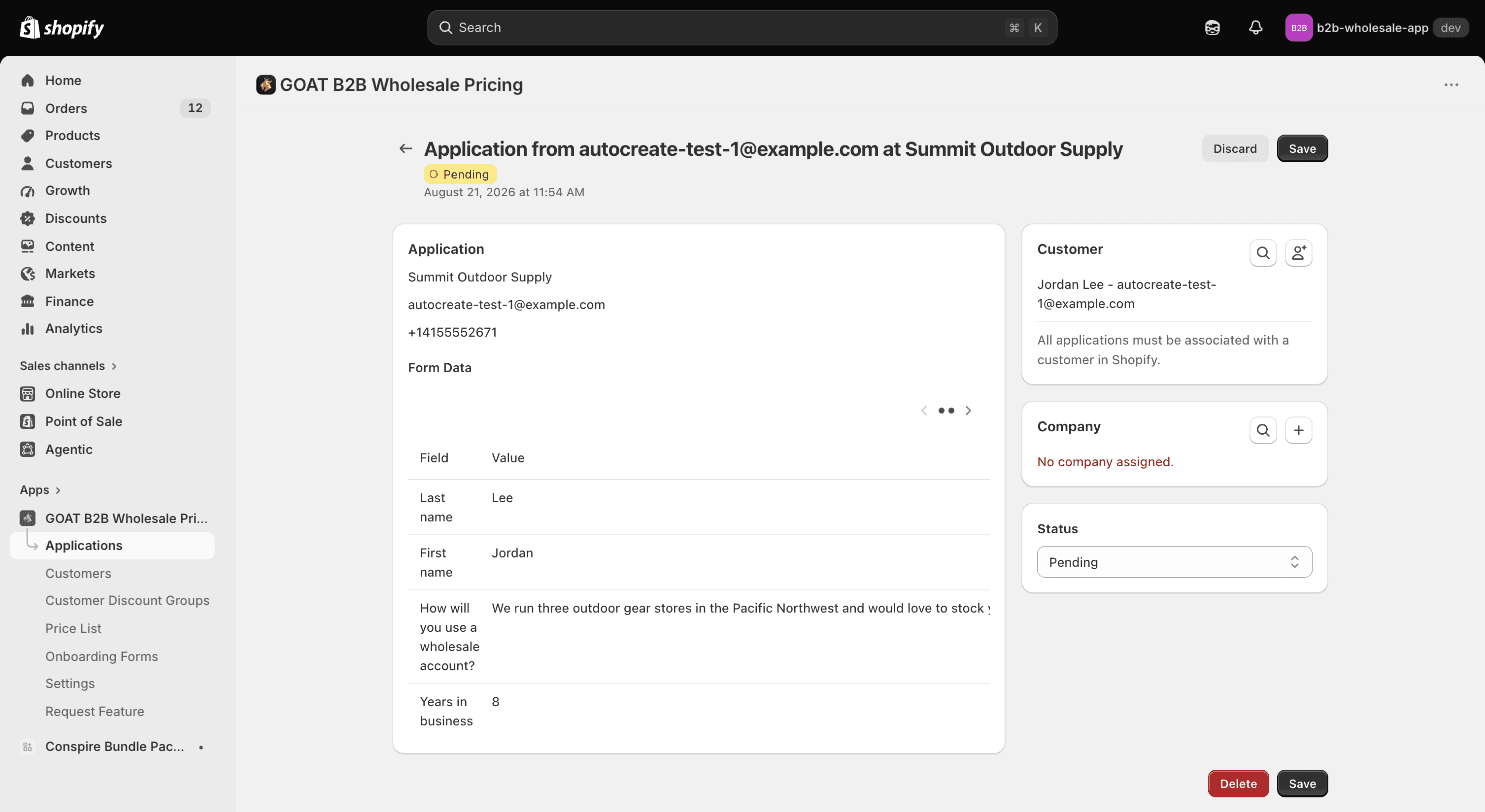Click the Markets globe icon
The image size is (1485, 812).
point(28,273)
